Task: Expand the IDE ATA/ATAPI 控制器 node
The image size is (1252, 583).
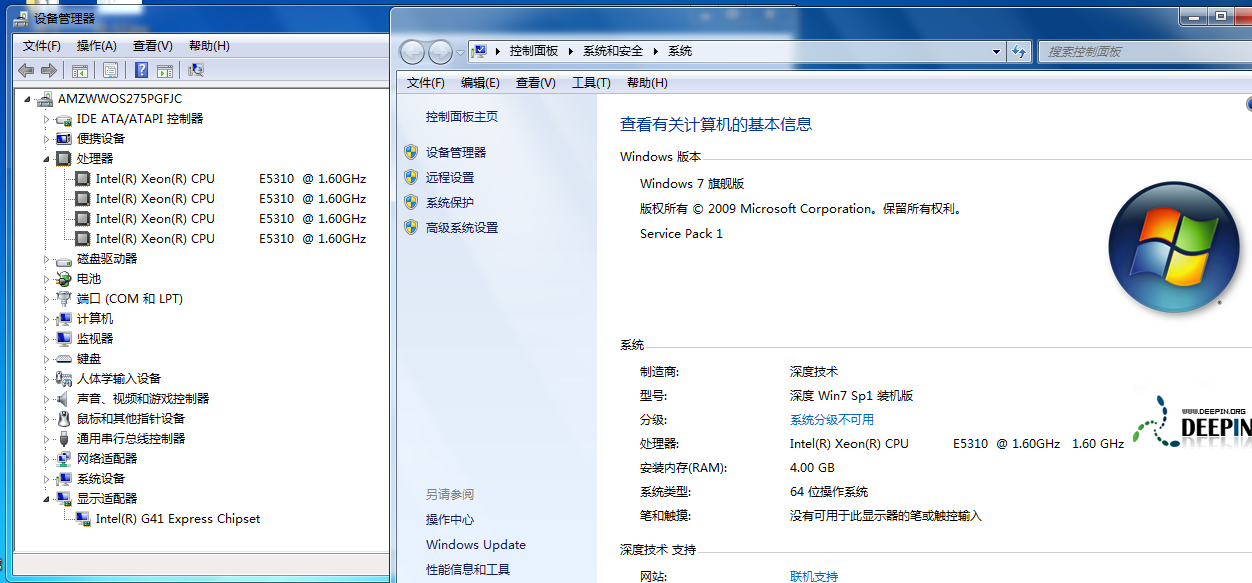Action: point(46,118)
